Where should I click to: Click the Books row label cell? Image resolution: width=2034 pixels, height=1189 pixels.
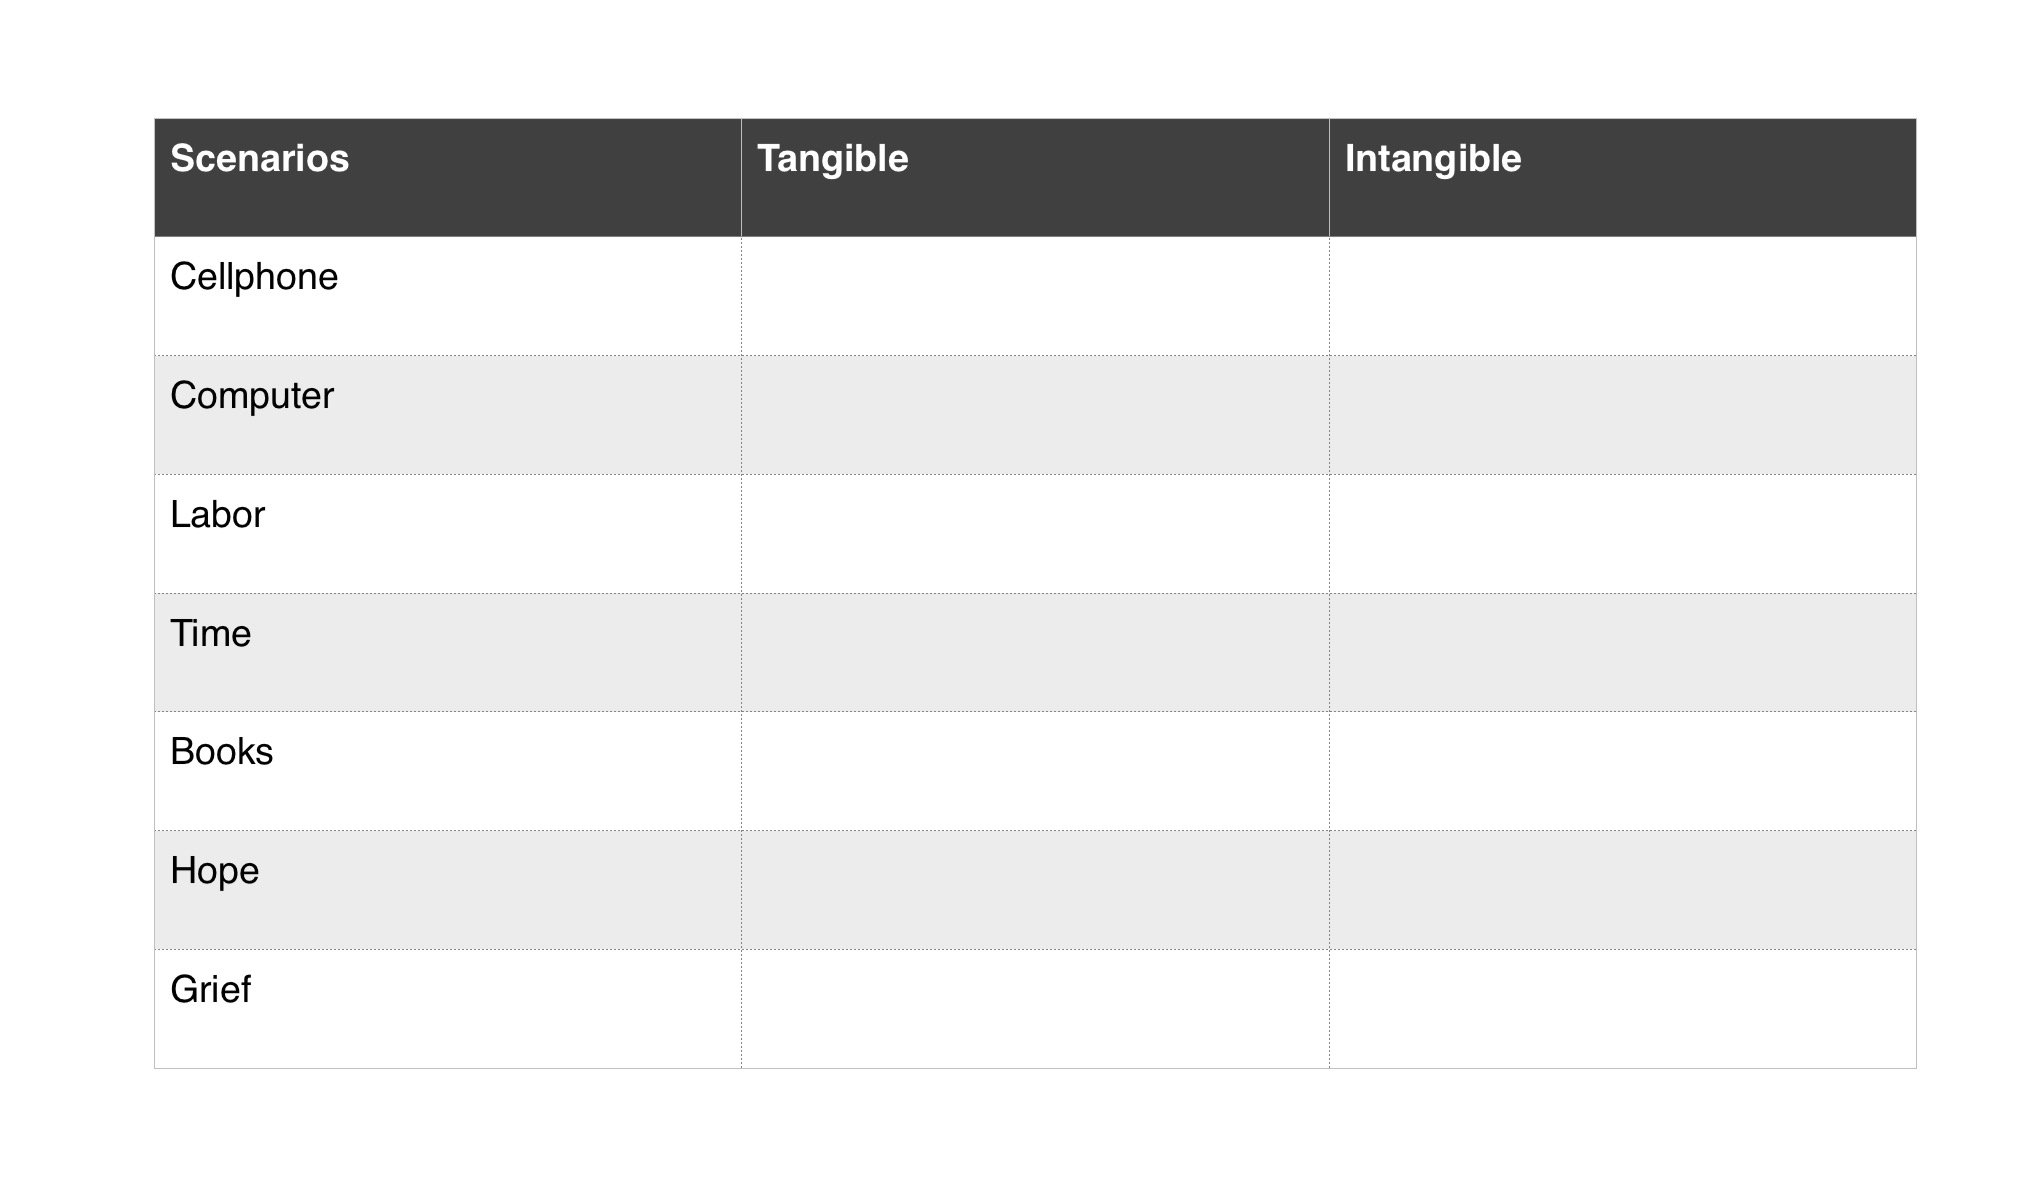click(447, 770)
